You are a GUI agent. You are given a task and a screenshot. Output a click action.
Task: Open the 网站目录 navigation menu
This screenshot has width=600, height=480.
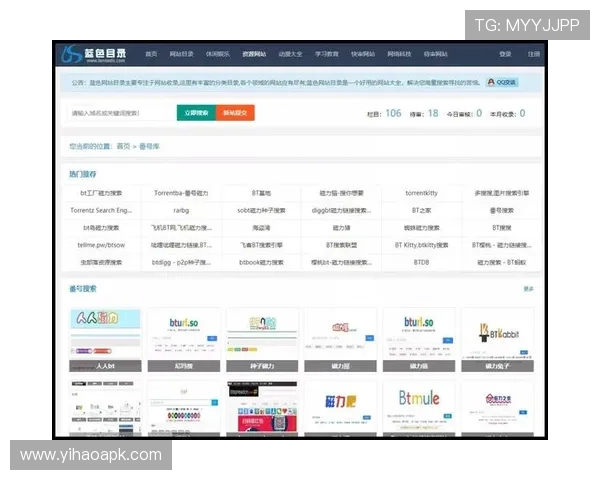click(181, 54)
